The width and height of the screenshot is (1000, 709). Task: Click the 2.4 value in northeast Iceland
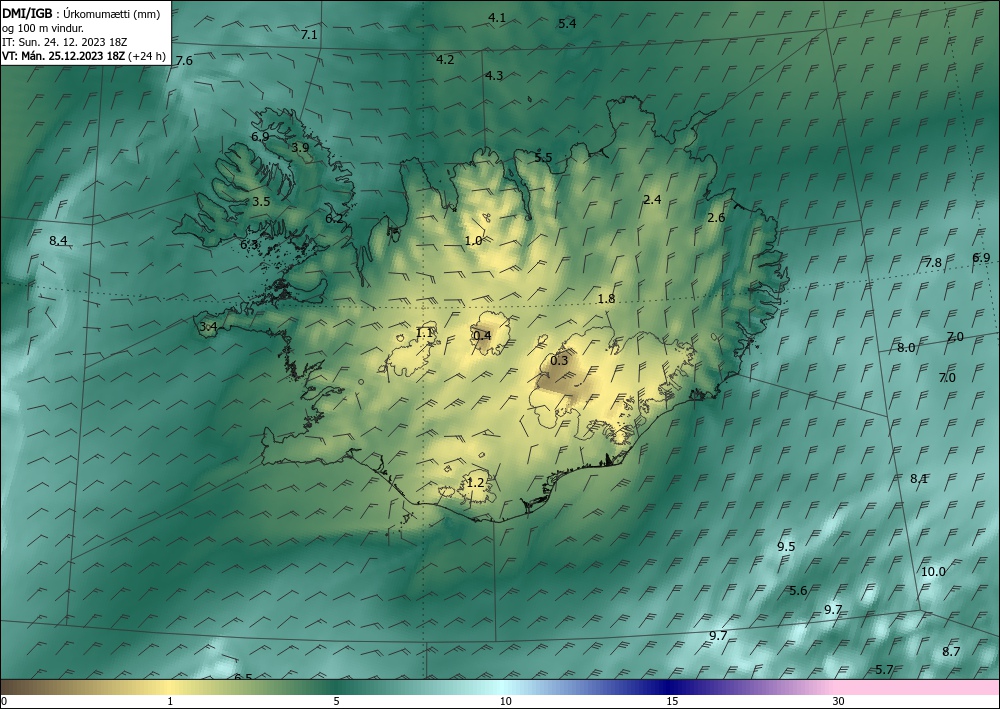[652, 200]
